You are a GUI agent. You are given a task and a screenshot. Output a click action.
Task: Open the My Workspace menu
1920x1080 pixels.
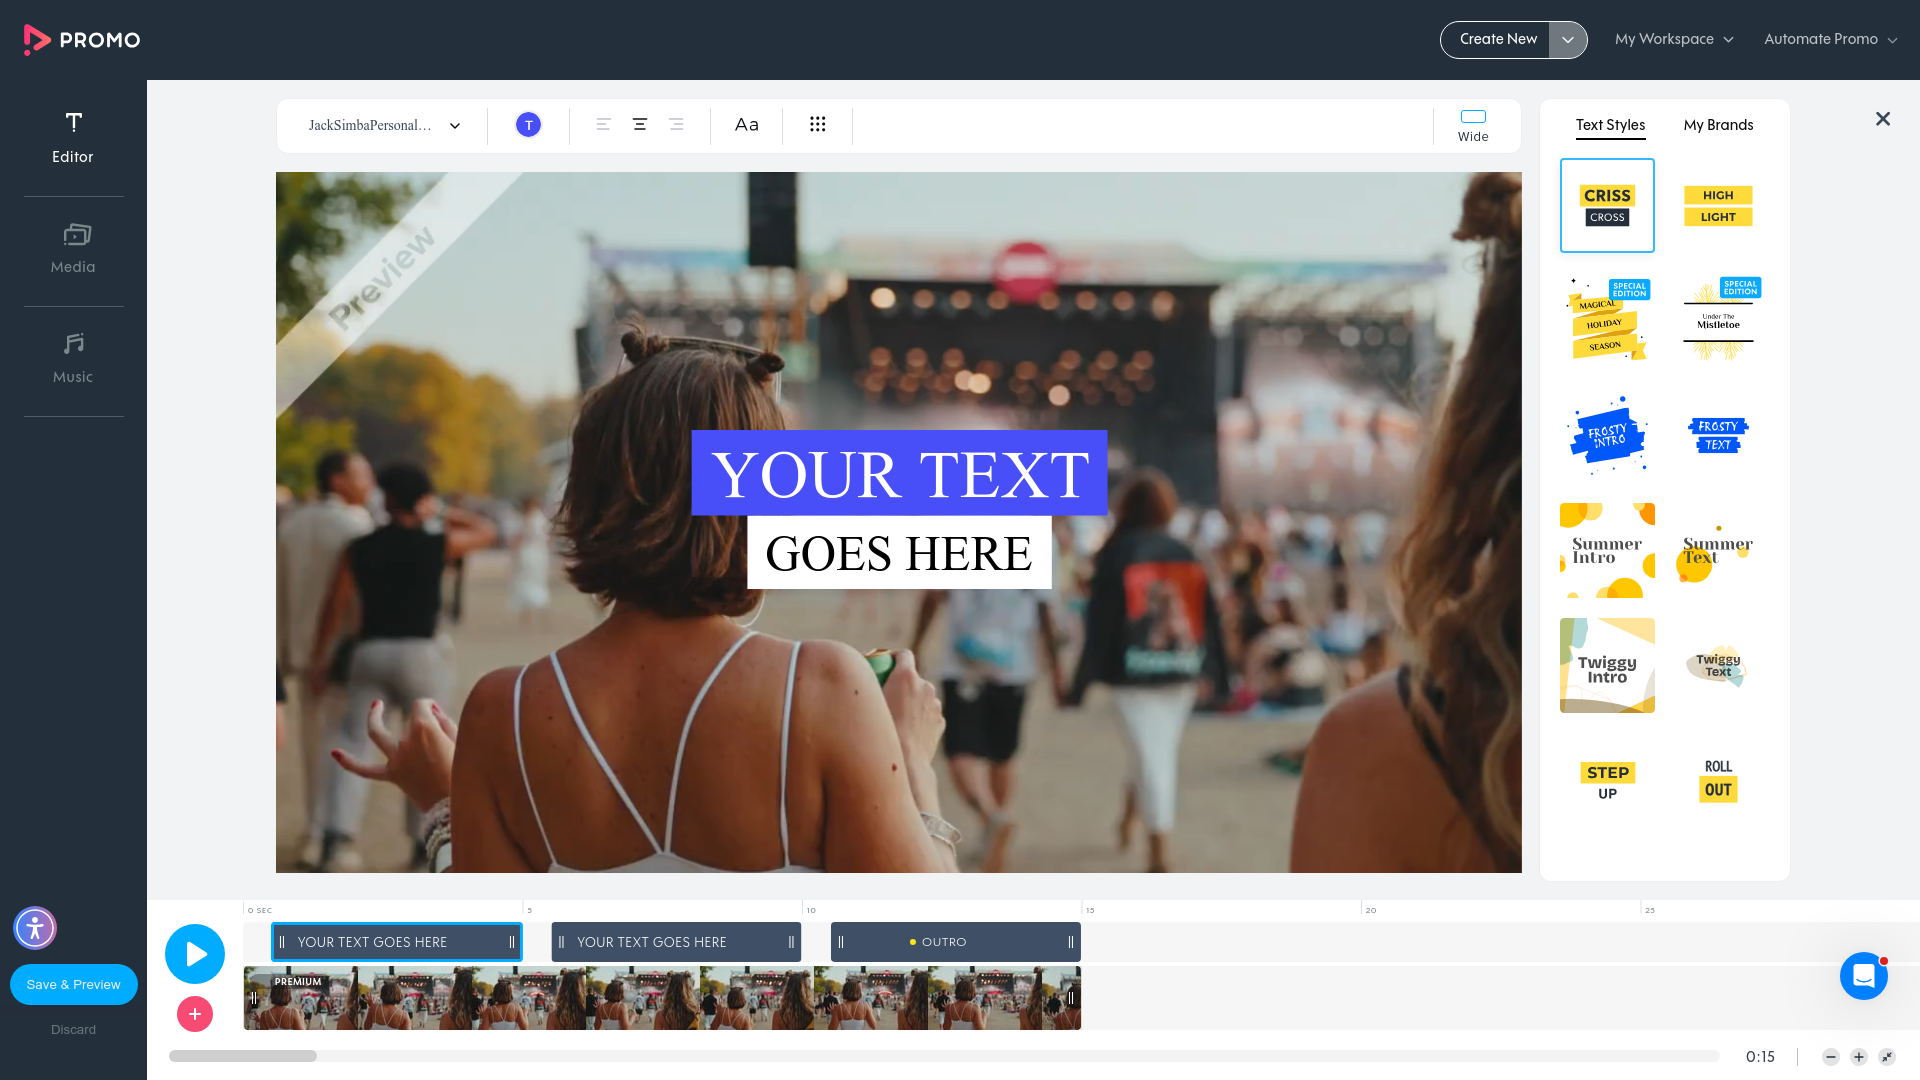click(1674, 39)
